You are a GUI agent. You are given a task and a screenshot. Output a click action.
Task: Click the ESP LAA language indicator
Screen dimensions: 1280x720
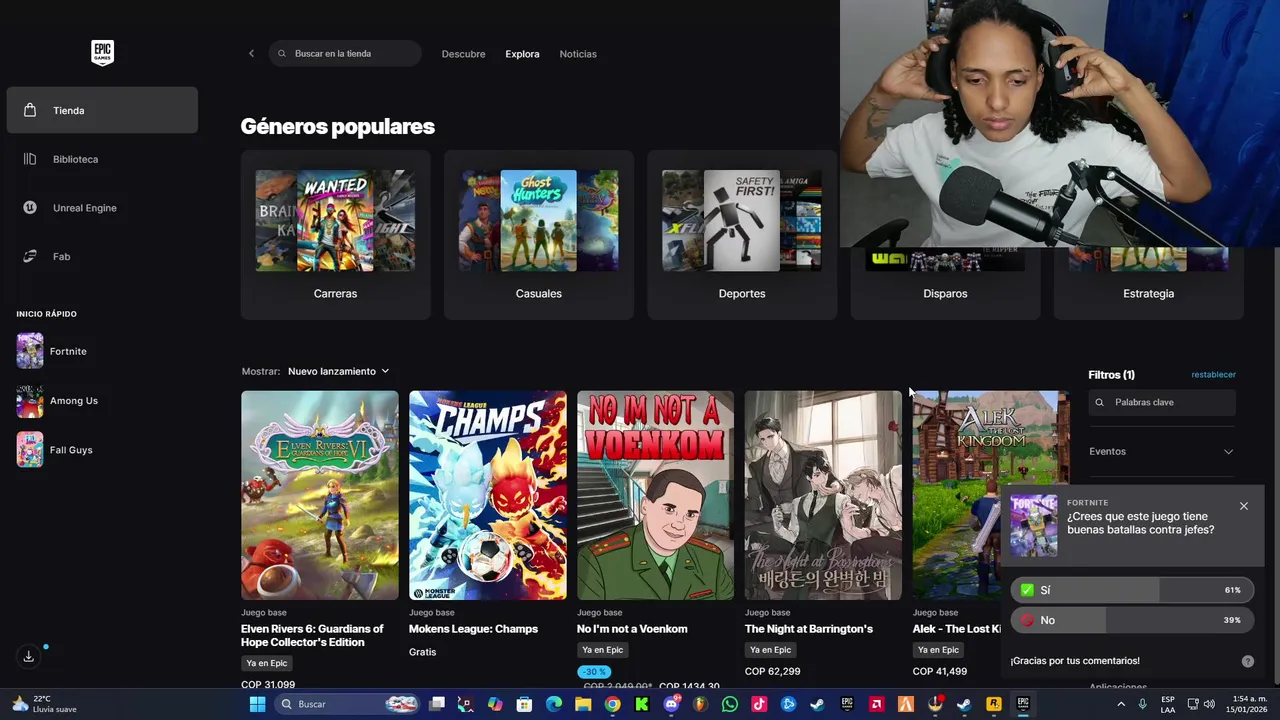[x=1168, y=704]
